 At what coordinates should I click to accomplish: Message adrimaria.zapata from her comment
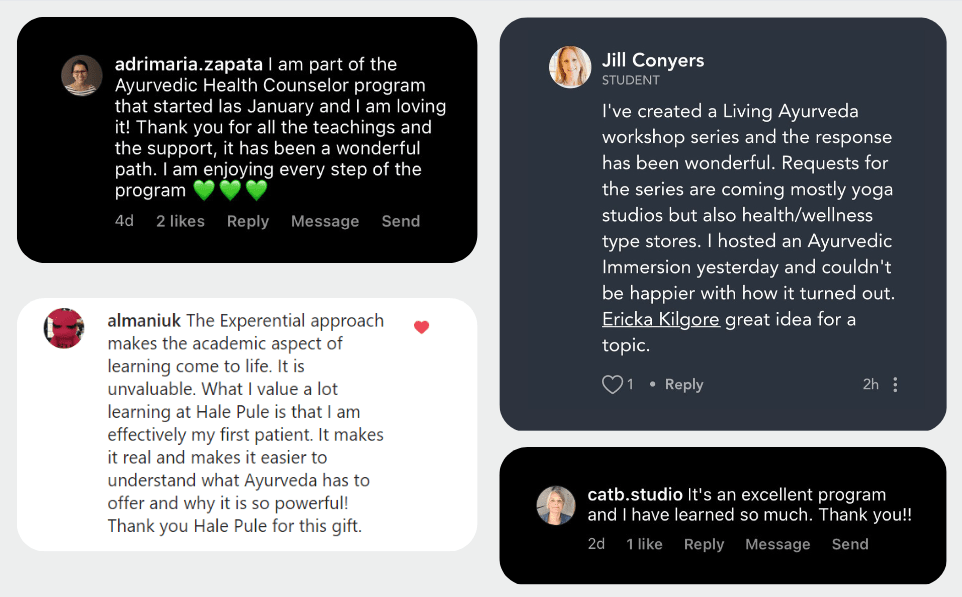coord(325,221)
